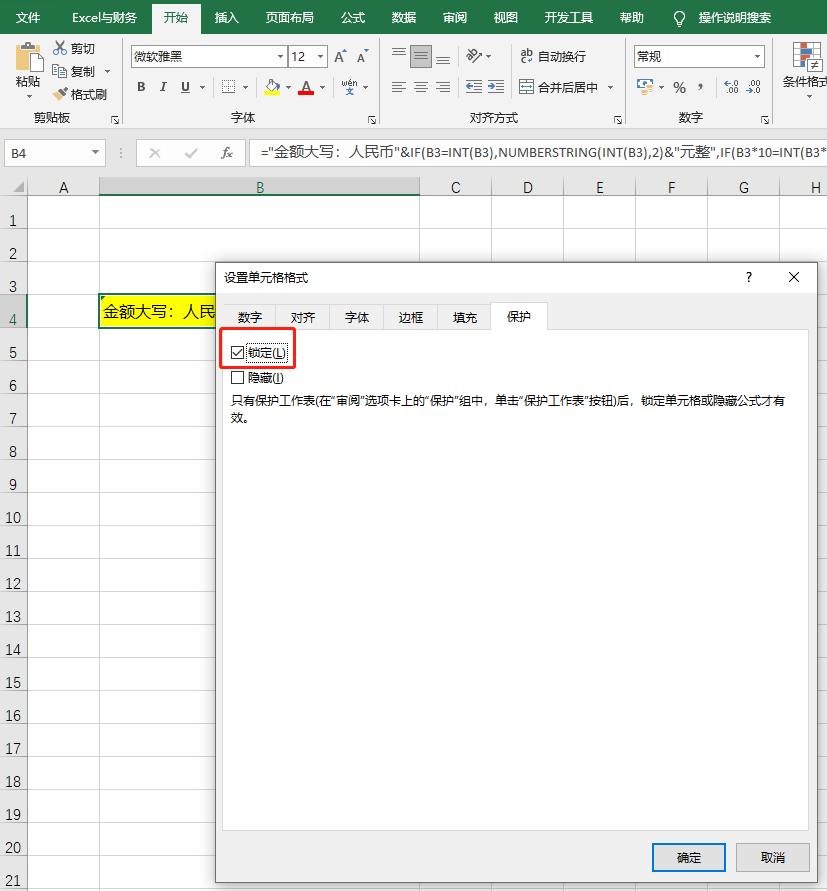This screenshot has height=891, width=827.
Task: Apply italic formatting with the I icon
Action: pyautogui.click(x=163, y=87)
